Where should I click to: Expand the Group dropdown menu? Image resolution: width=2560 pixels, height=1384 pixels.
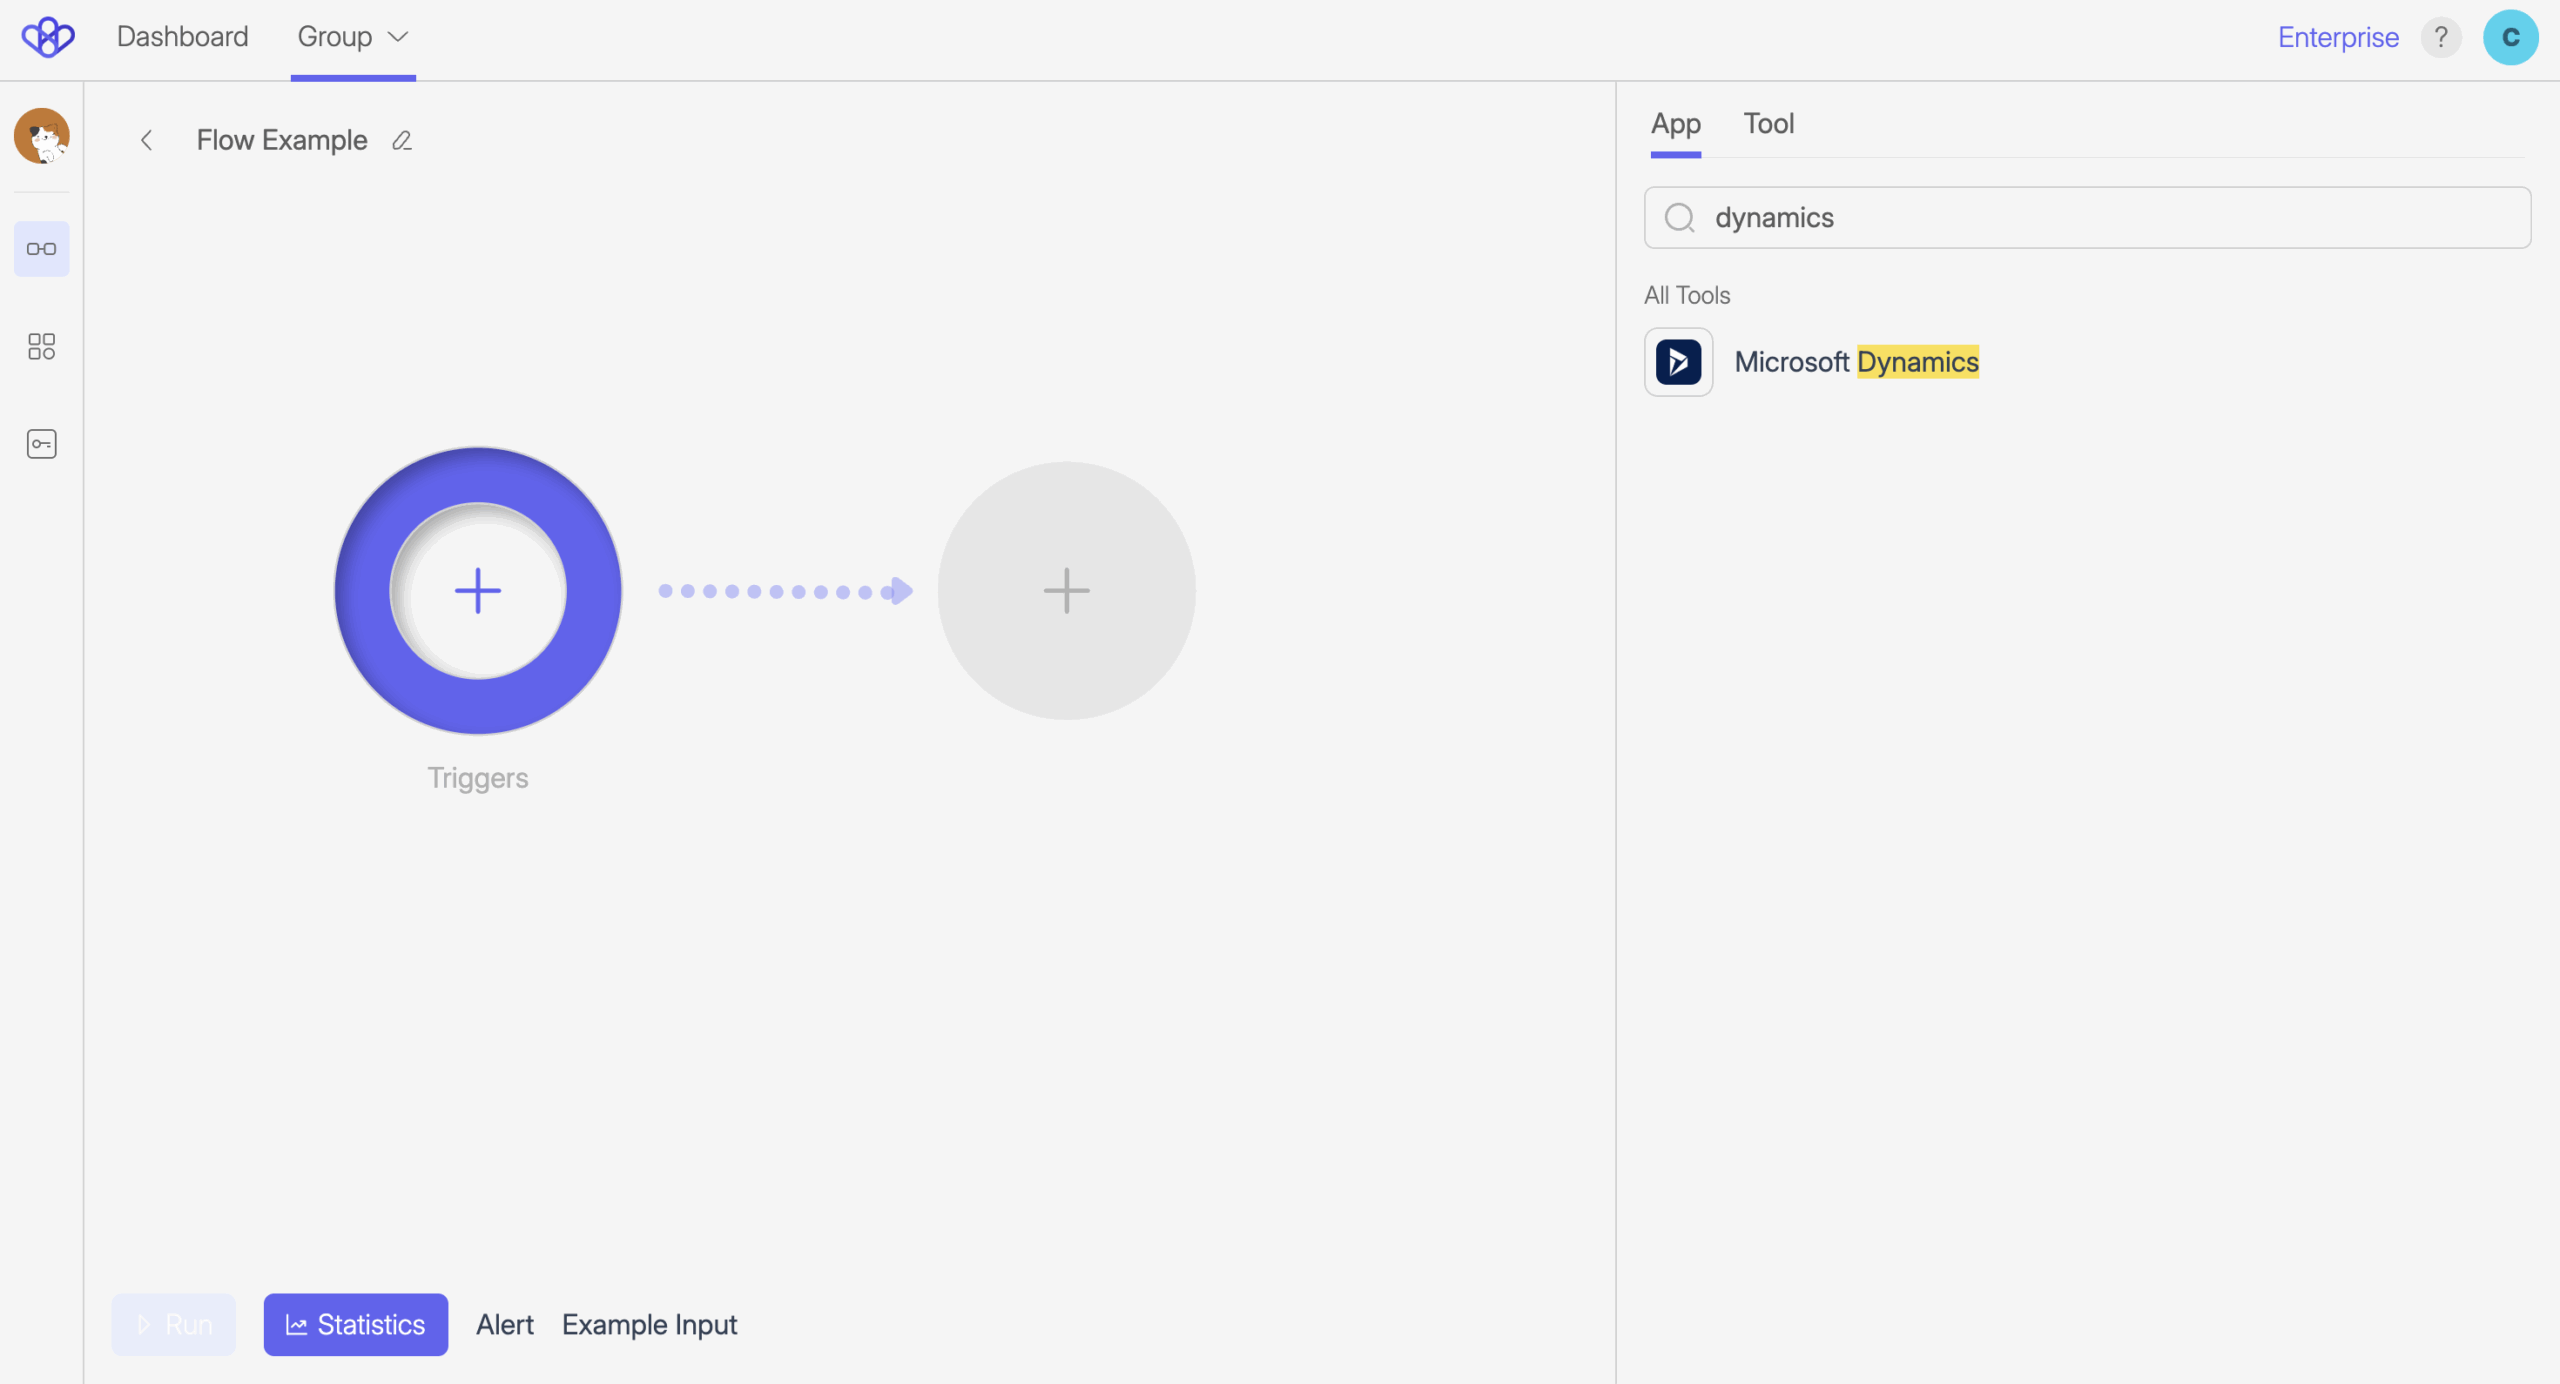click(353, 37)
